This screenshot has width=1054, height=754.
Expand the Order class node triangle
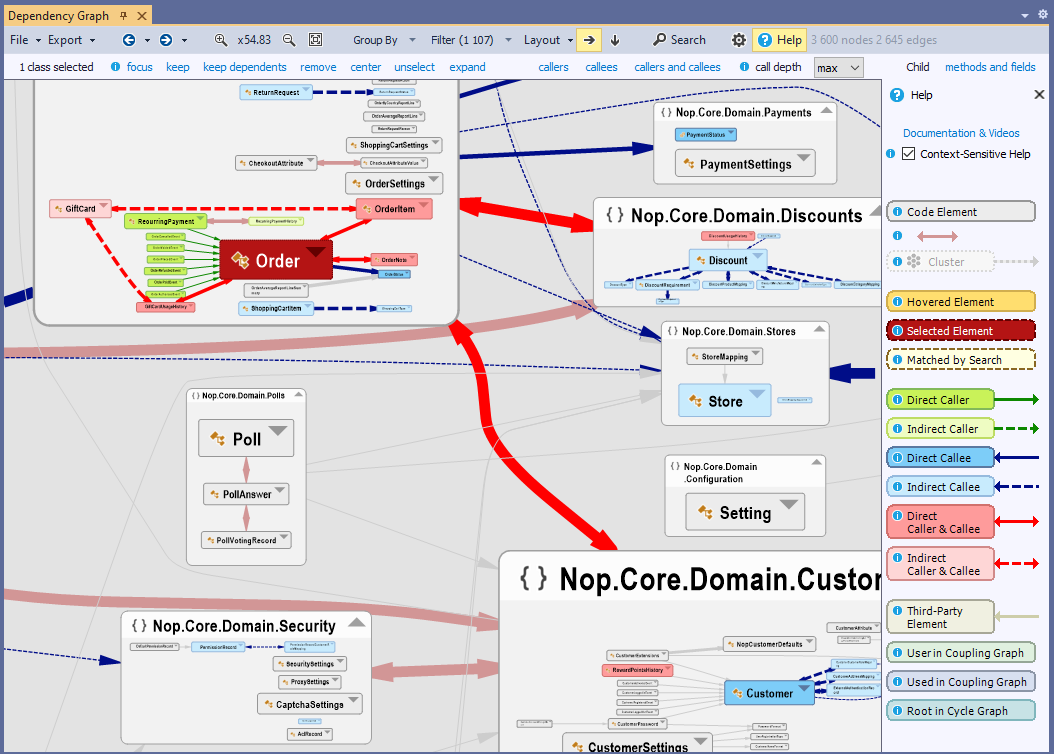click(316, 252)
